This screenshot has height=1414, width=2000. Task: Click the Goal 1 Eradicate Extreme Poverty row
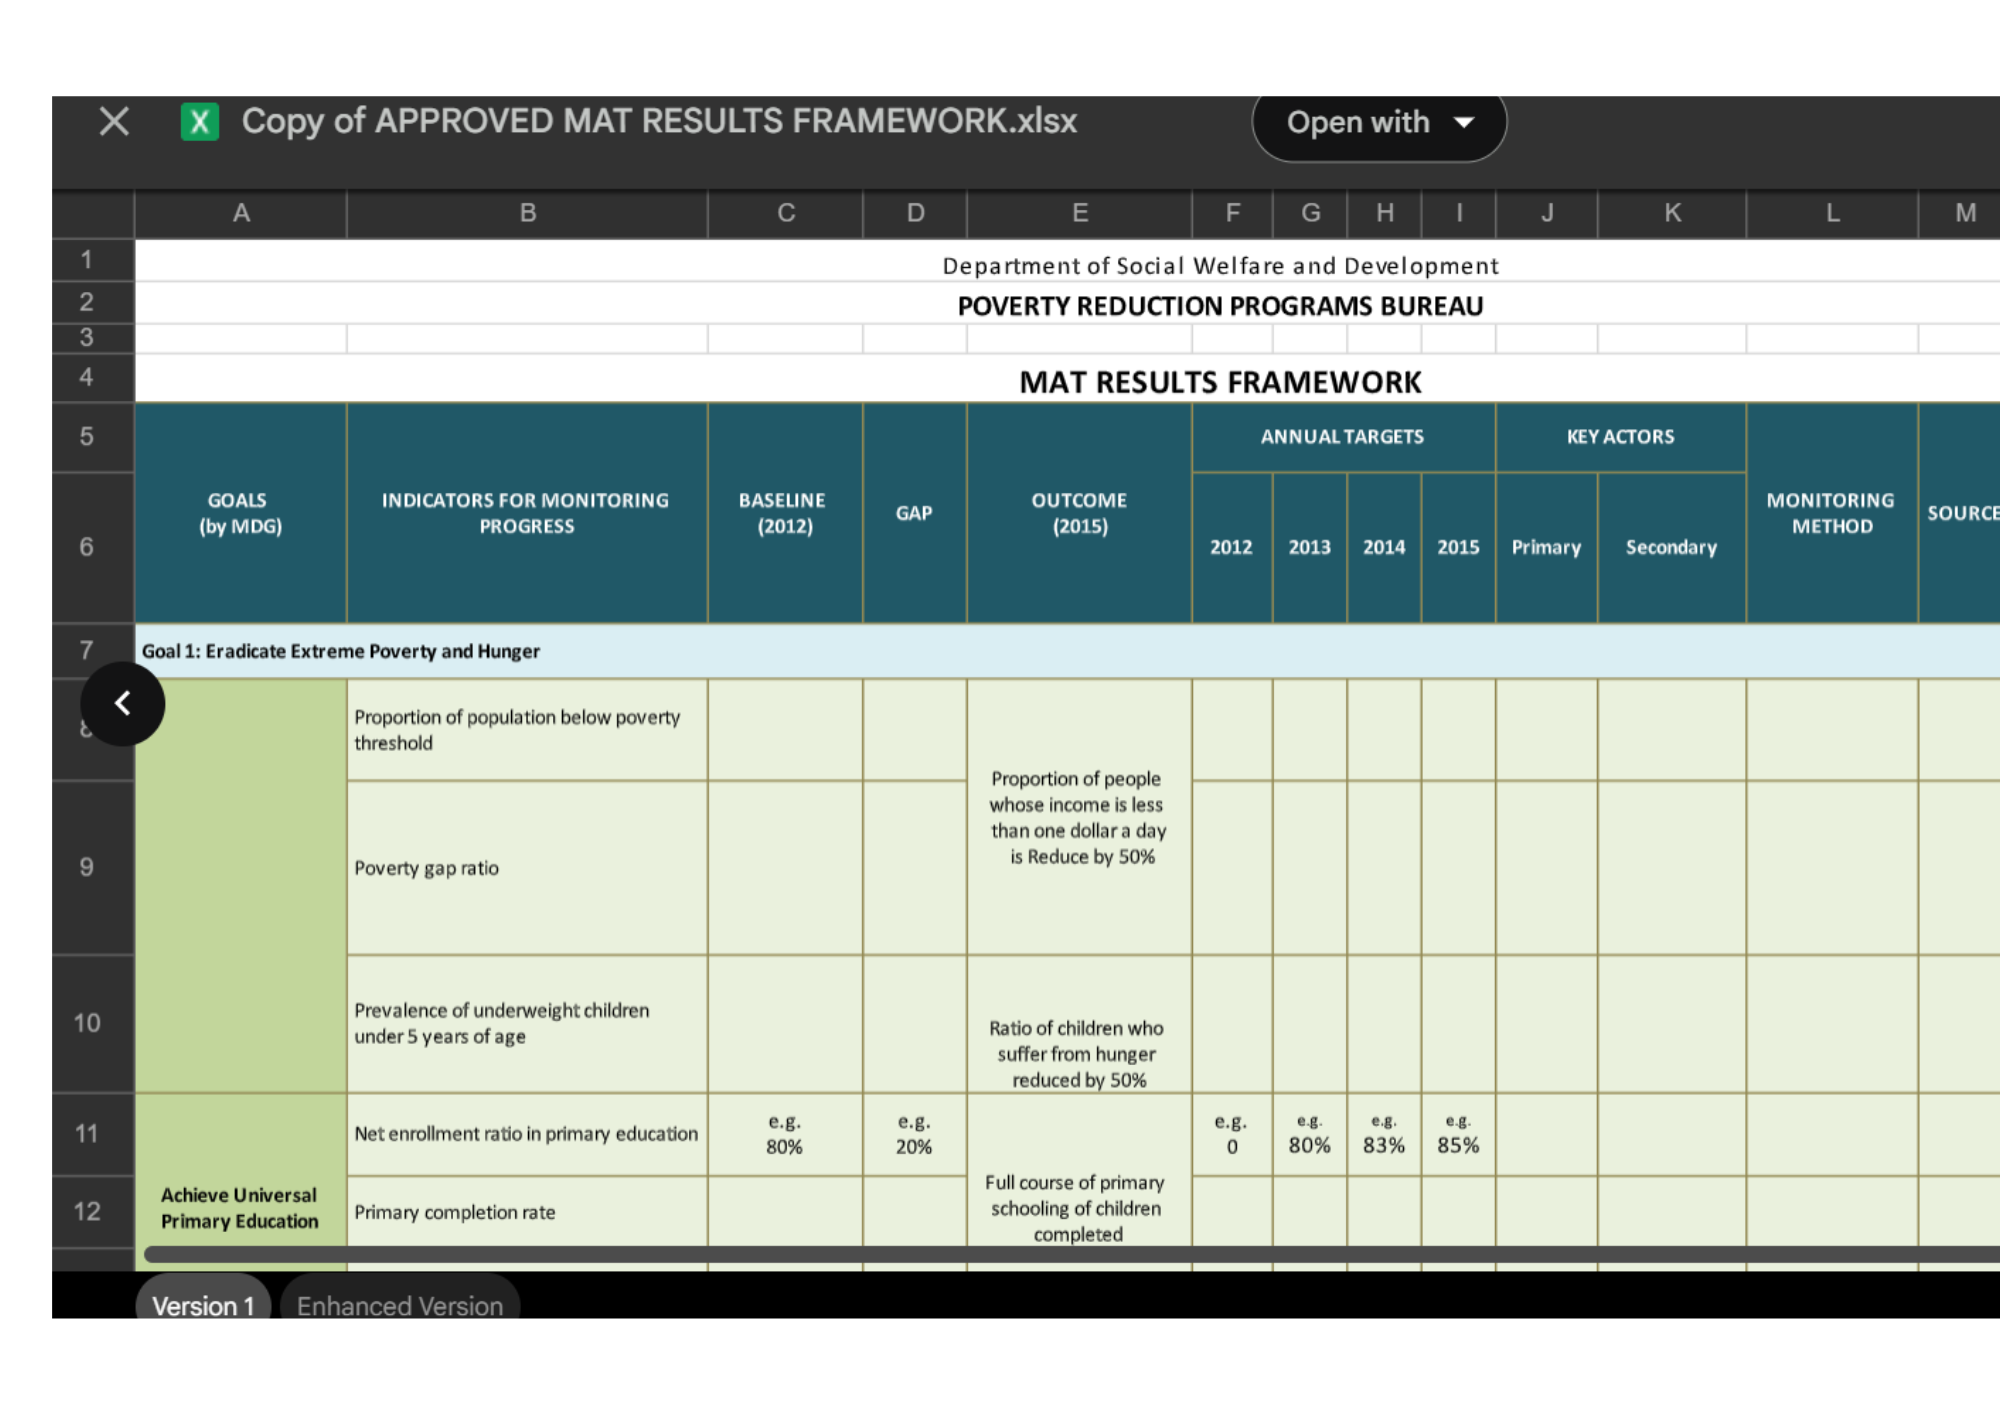point(341,651)
